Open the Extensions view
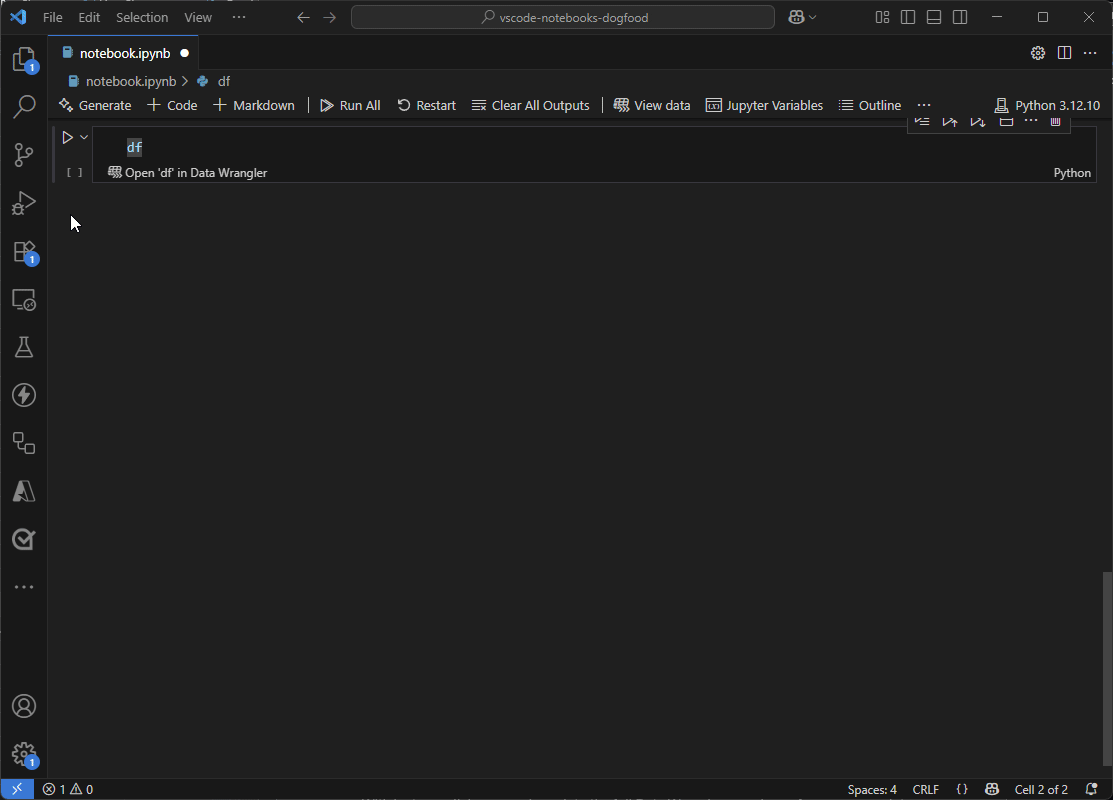The image size is (1113, 800). 24,252
